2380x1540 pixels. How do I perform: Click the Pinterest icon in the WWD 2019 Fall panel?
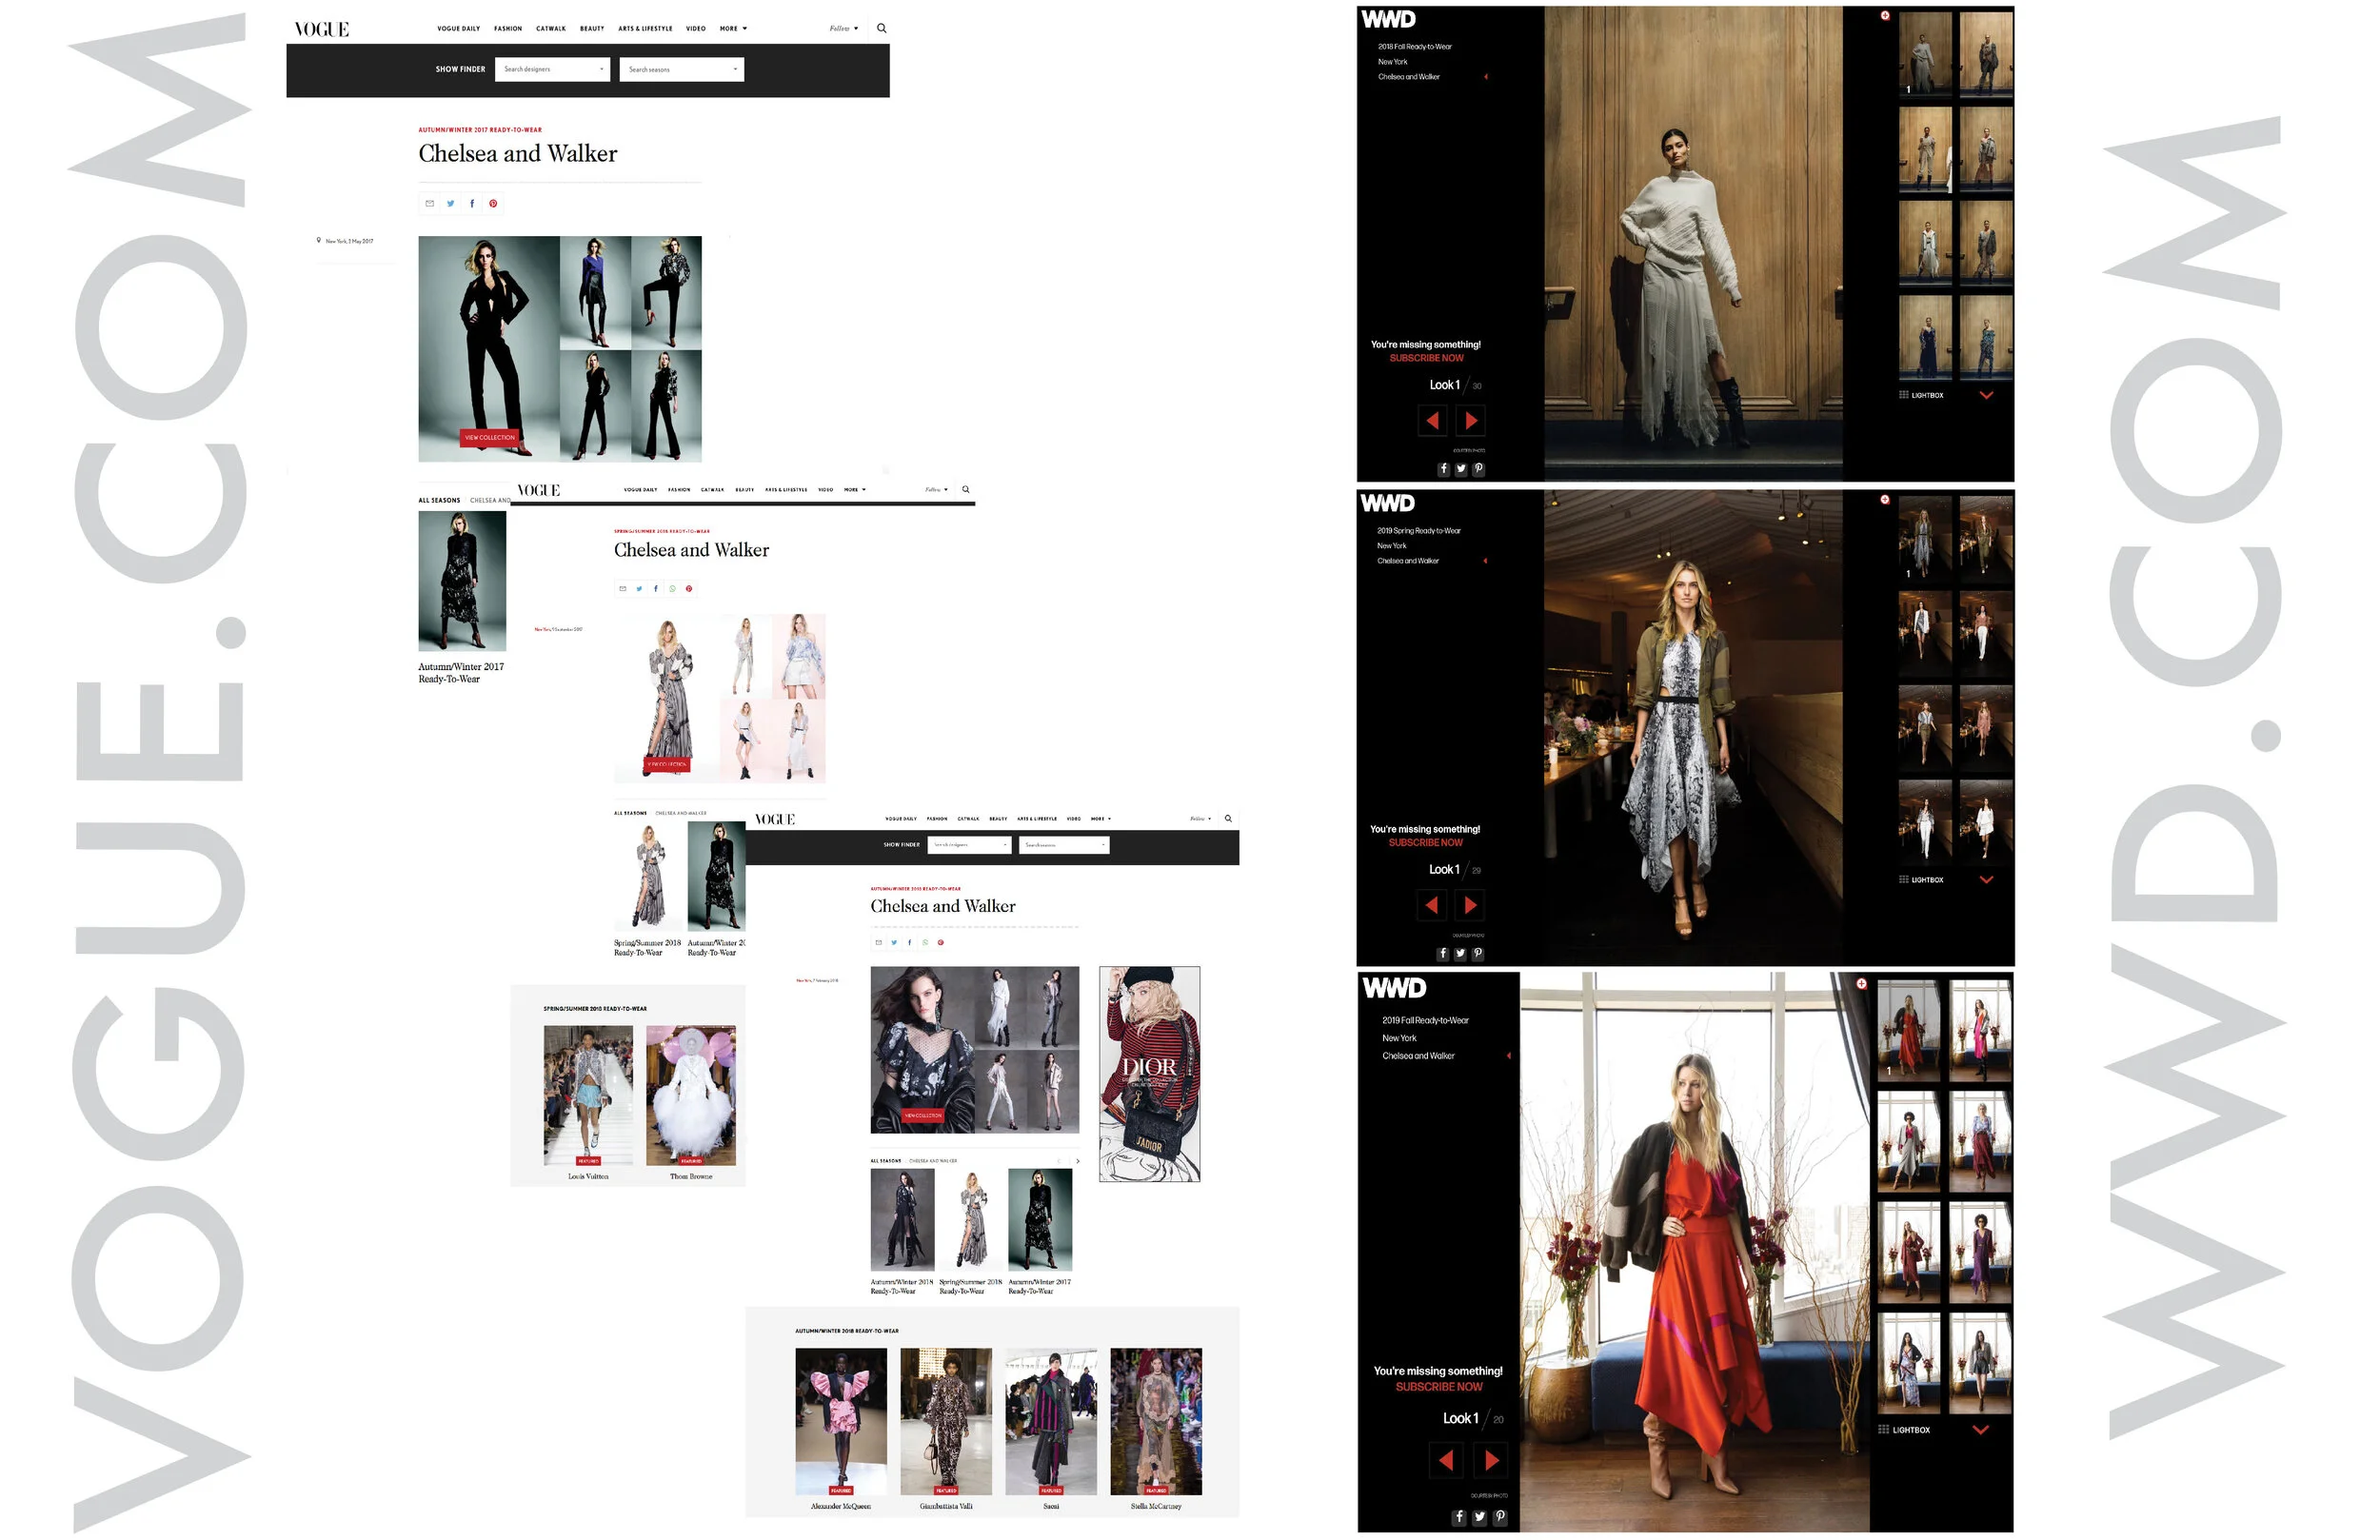click(1500, 1516)
